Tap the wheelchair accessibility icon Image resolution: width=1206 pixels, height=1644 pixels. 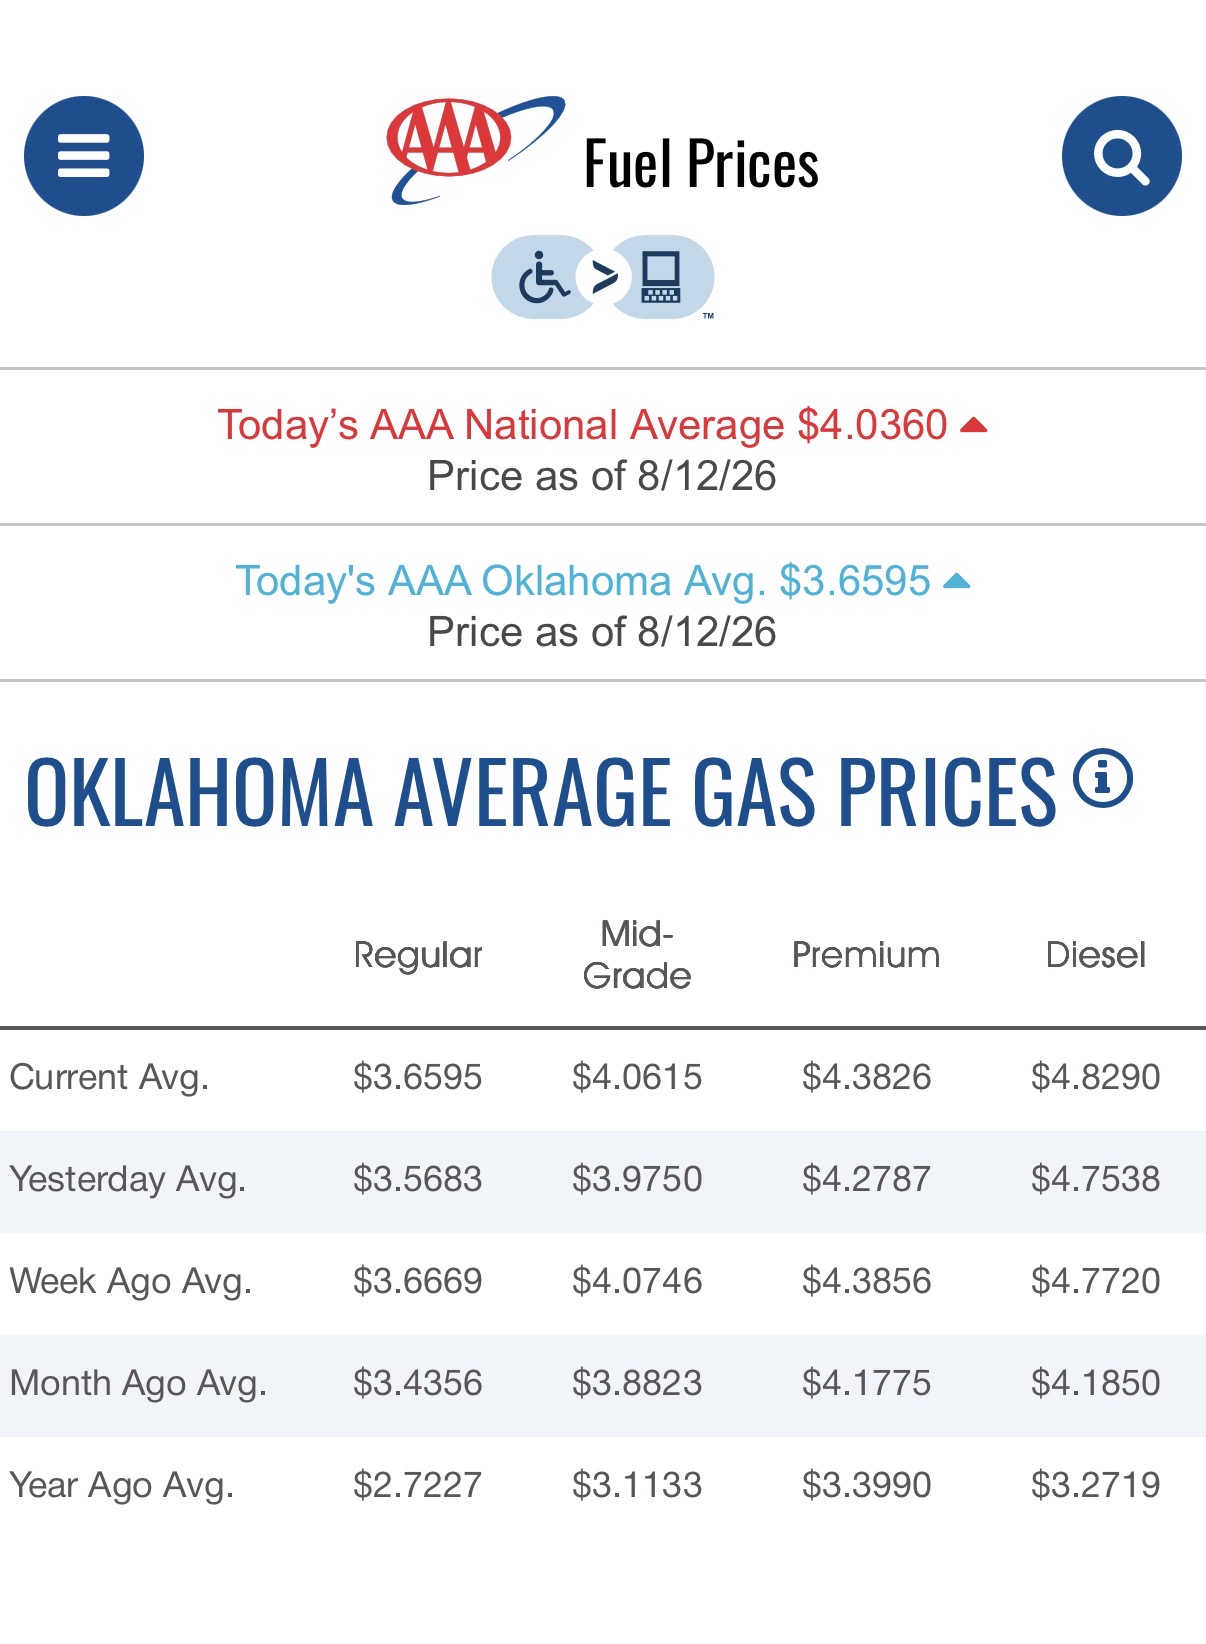pos(543,277)
